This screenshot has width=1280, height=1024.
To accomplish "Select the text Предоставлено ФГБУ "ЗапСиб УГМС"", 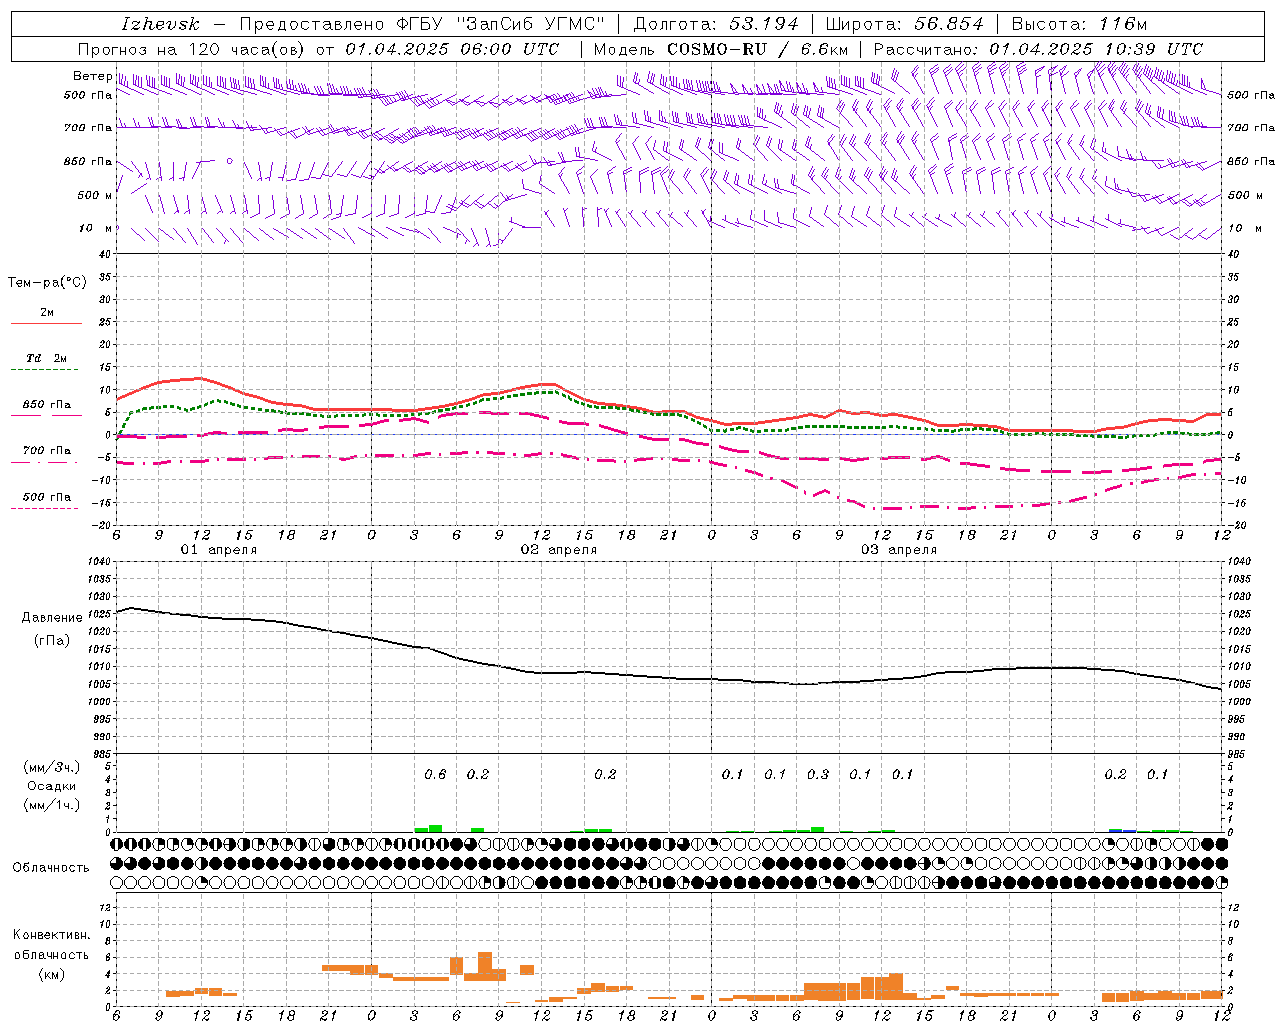I will point(422,24).
